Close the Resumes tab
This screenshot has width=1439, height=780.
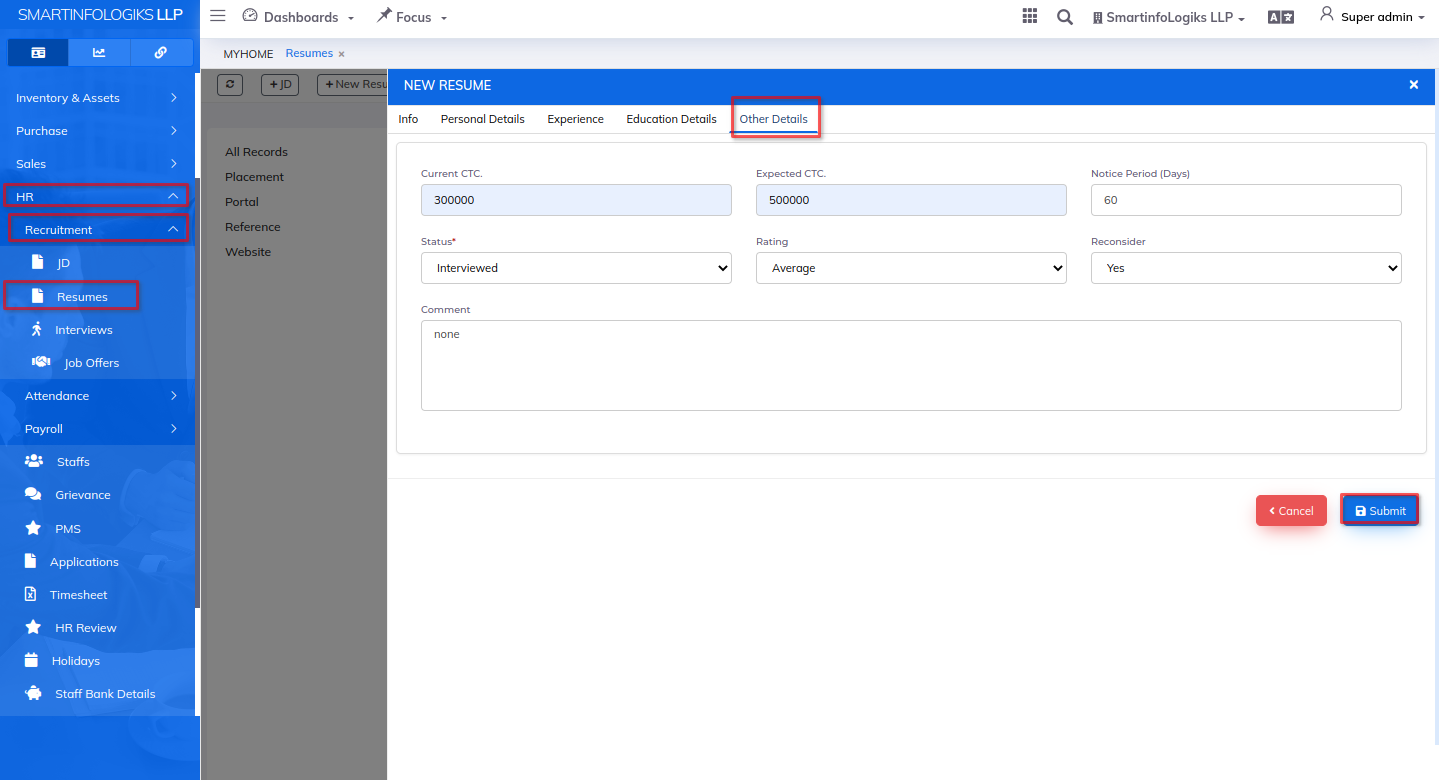[341, 54]
